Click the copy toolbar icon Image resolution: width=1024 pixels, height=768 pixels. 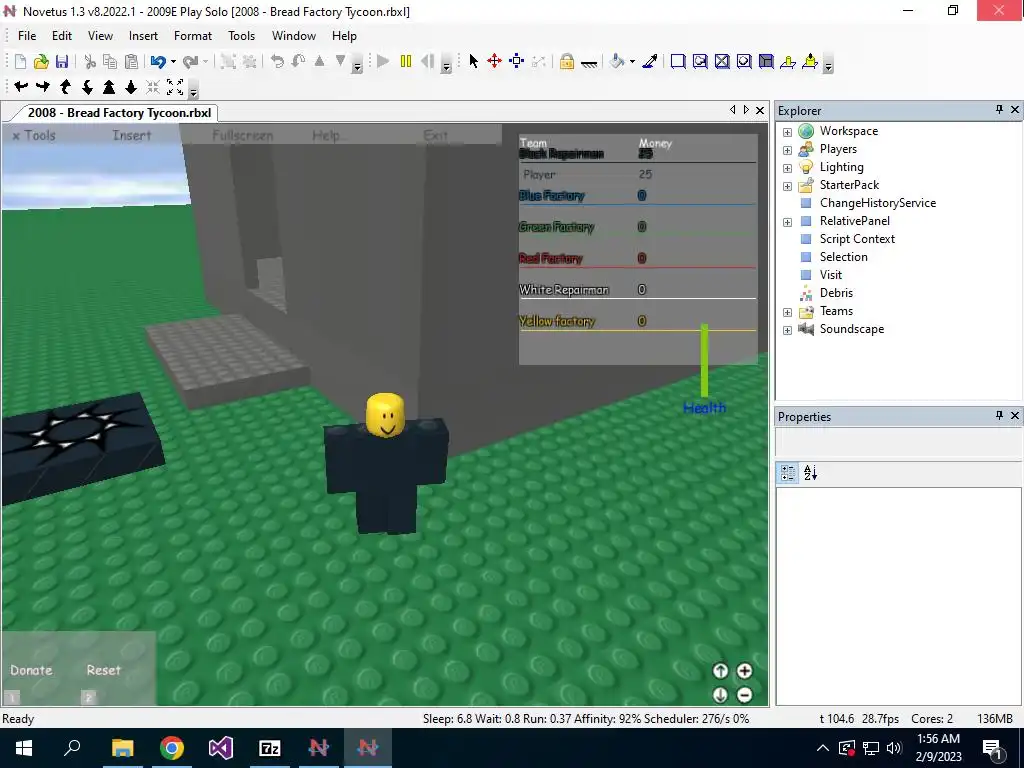click(x=110, y=61)
